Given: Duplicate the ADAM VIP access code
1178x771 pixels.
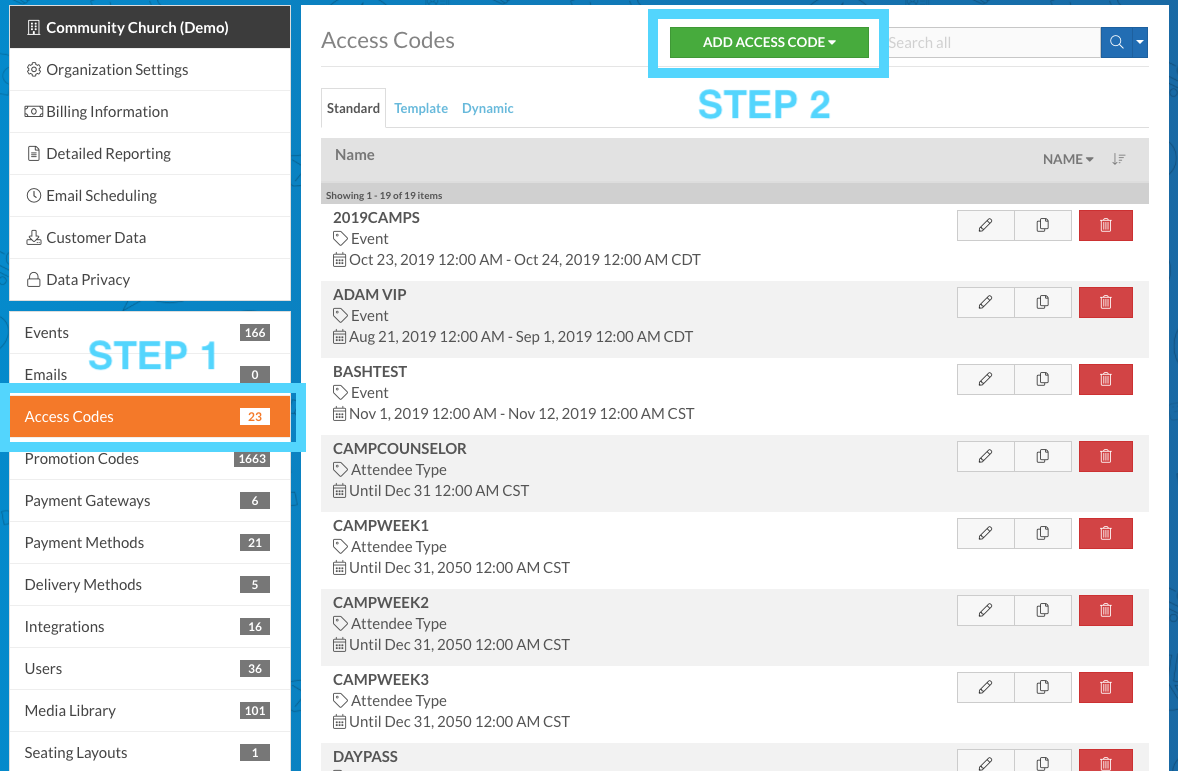Looking at the screenshot, I should point(1042,302).
